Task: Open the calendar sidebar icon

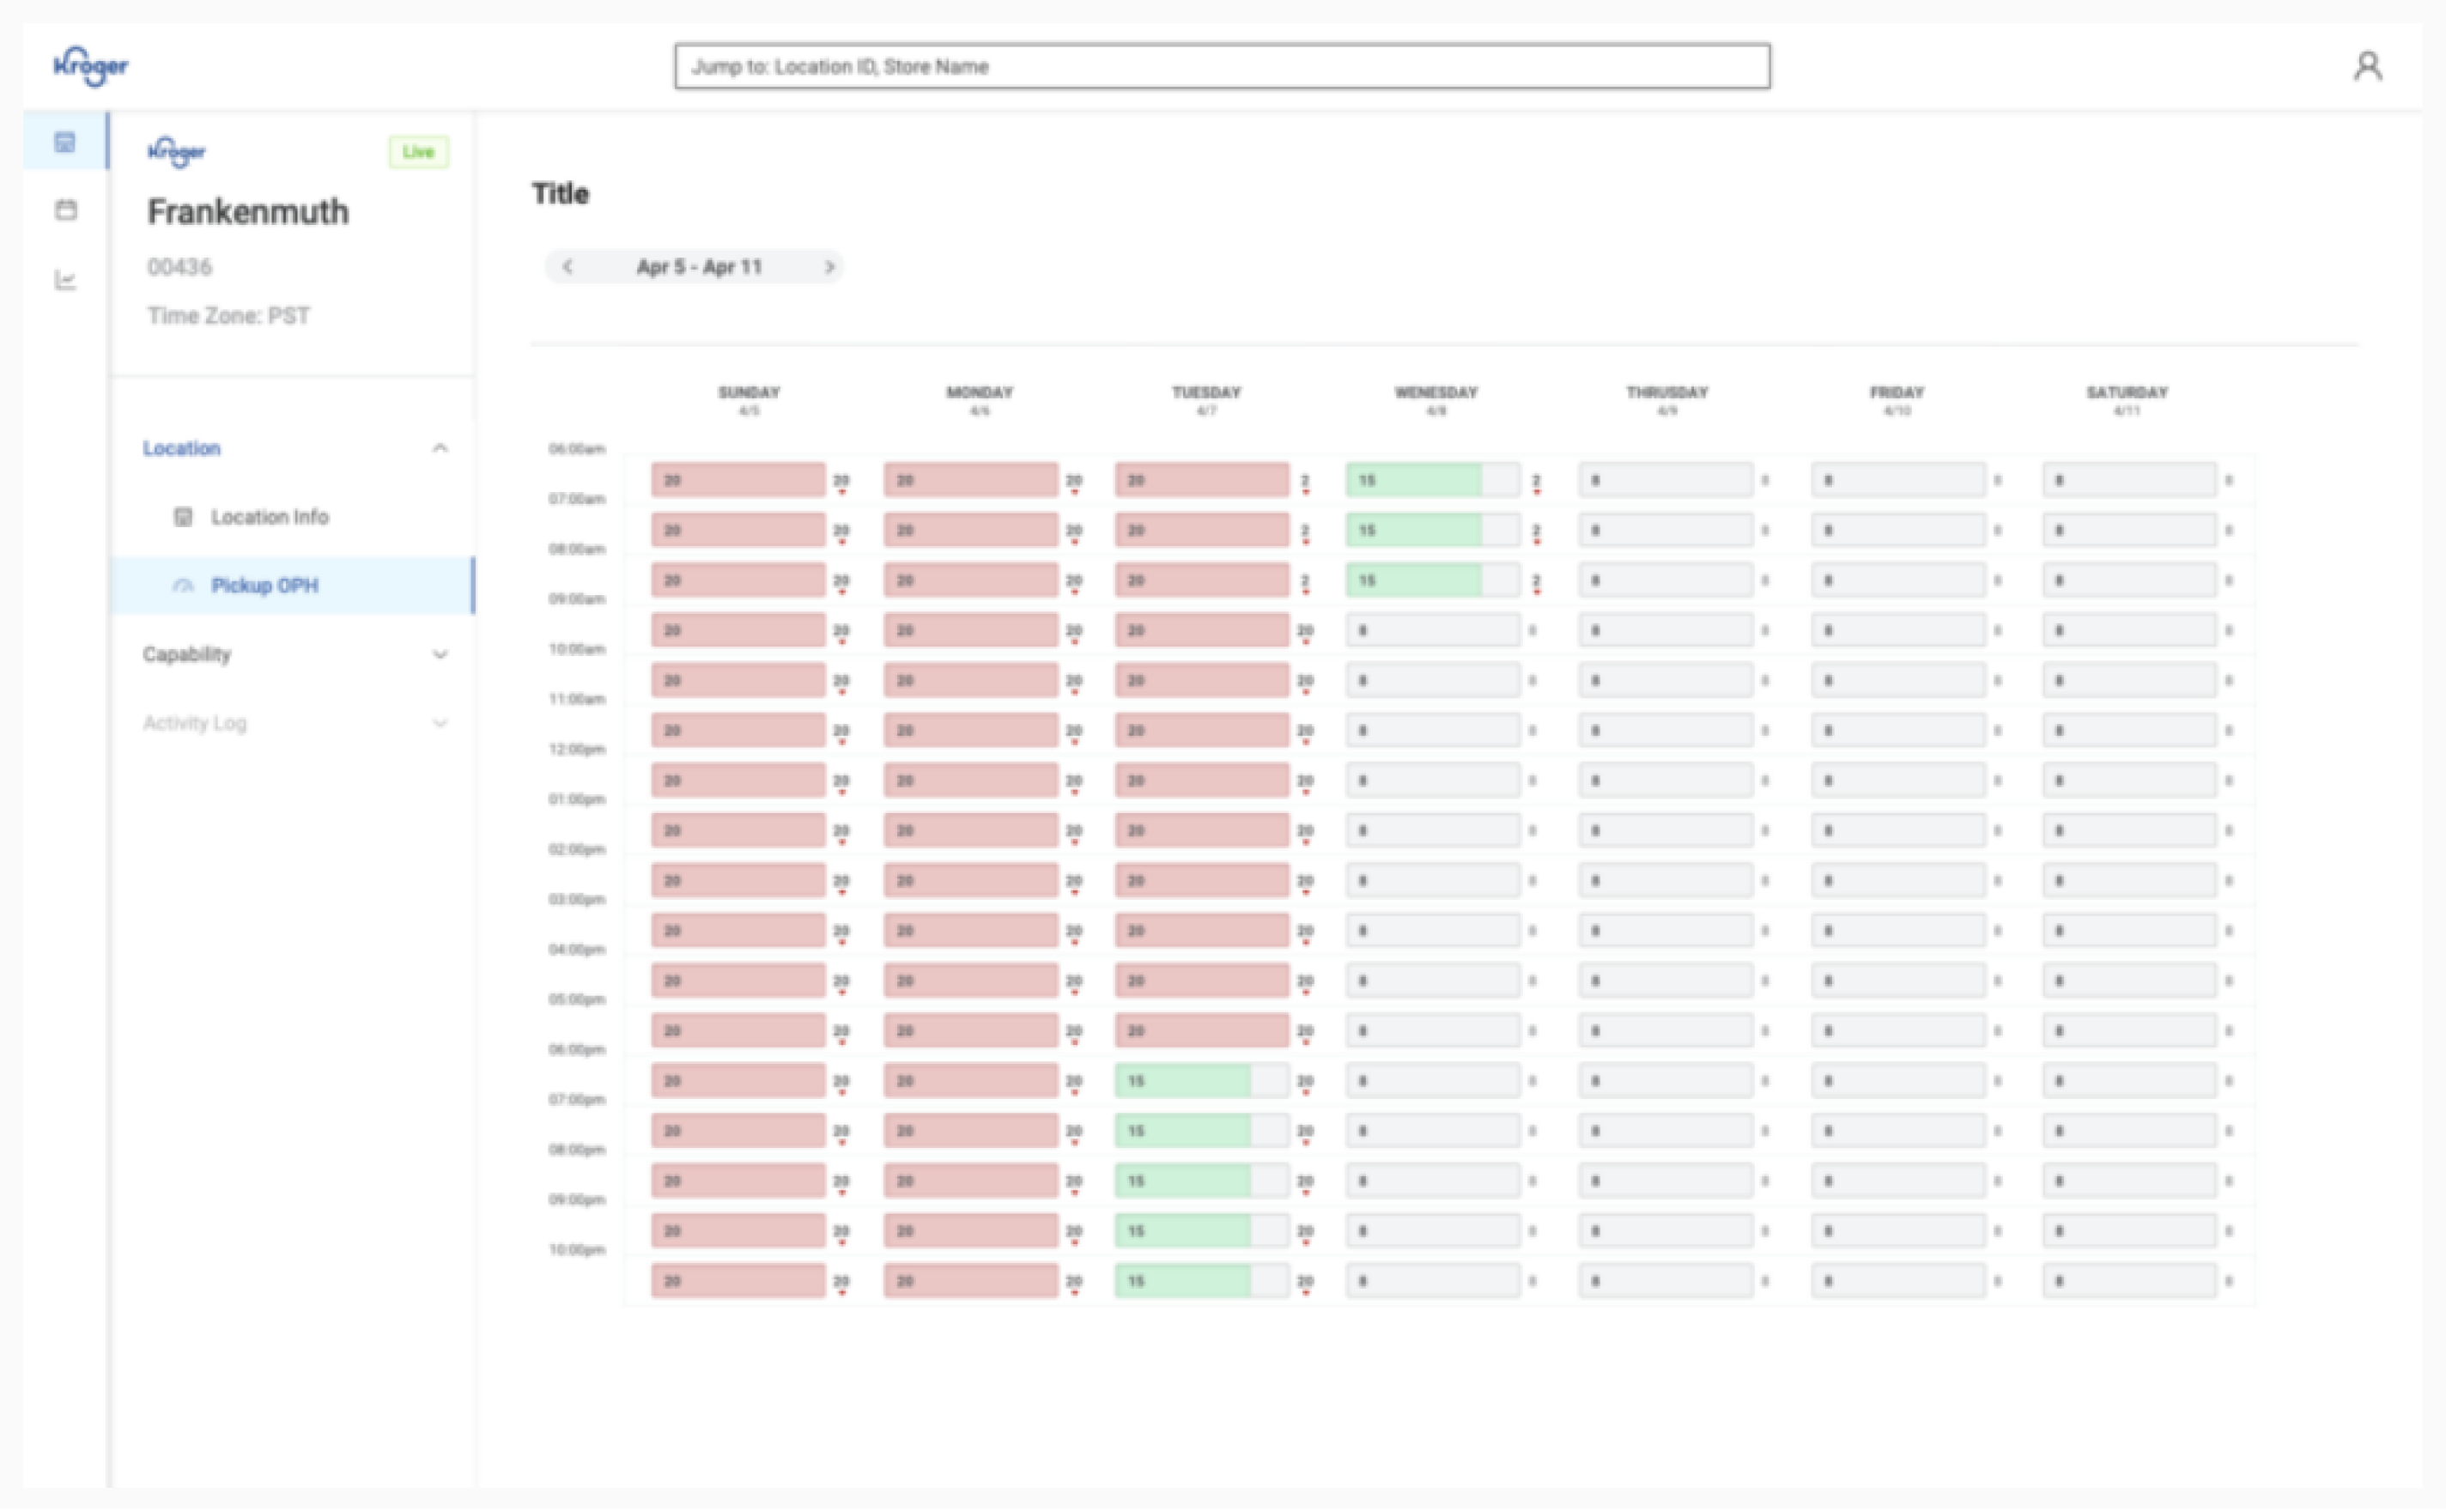Action: pyautogui.click(x=66, y=210)
